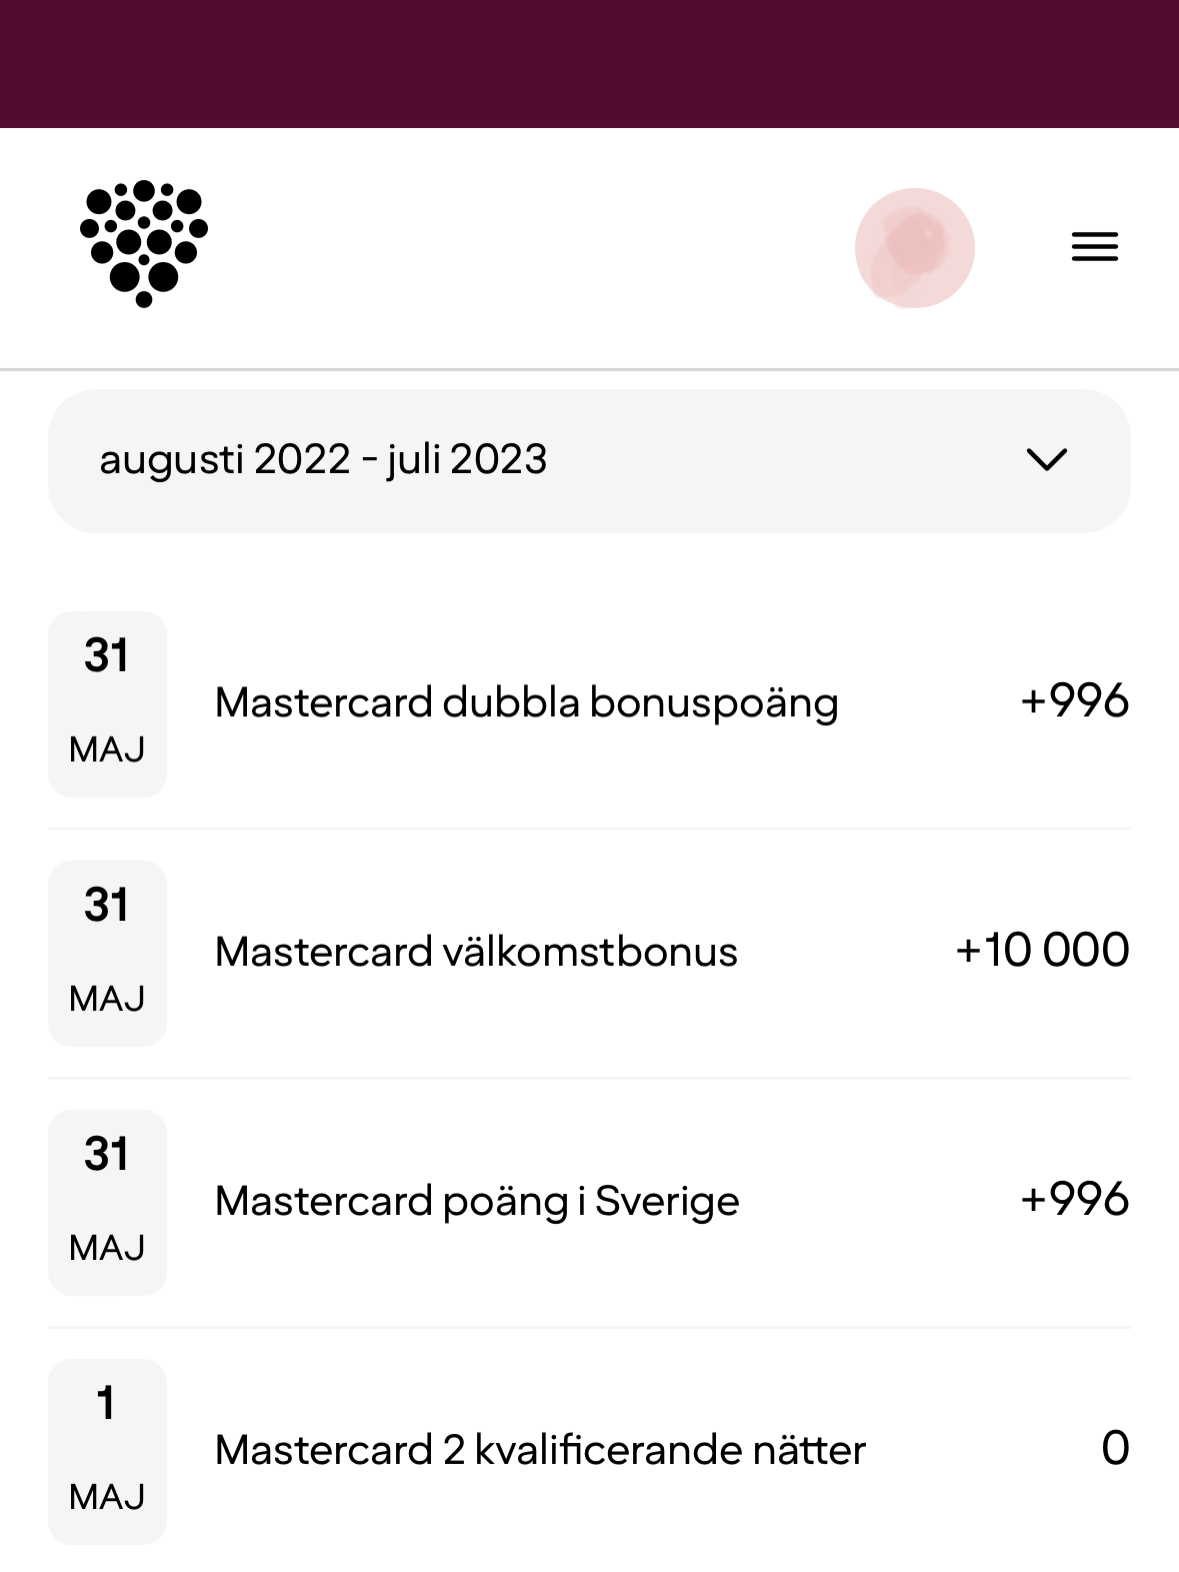Tap the maroon top banner
This screenshot has height=1572, width=1179.
click(589, 64)
